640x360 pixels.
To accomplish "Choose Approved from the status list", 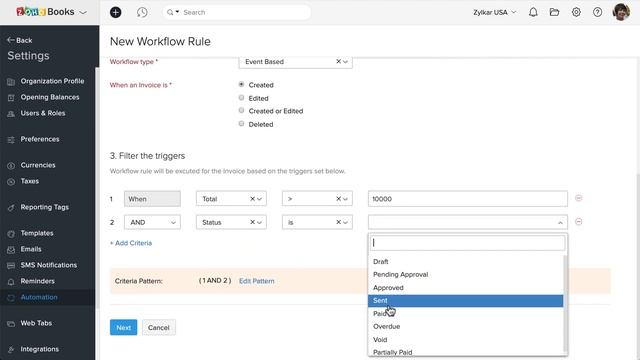I will point(465,288).
